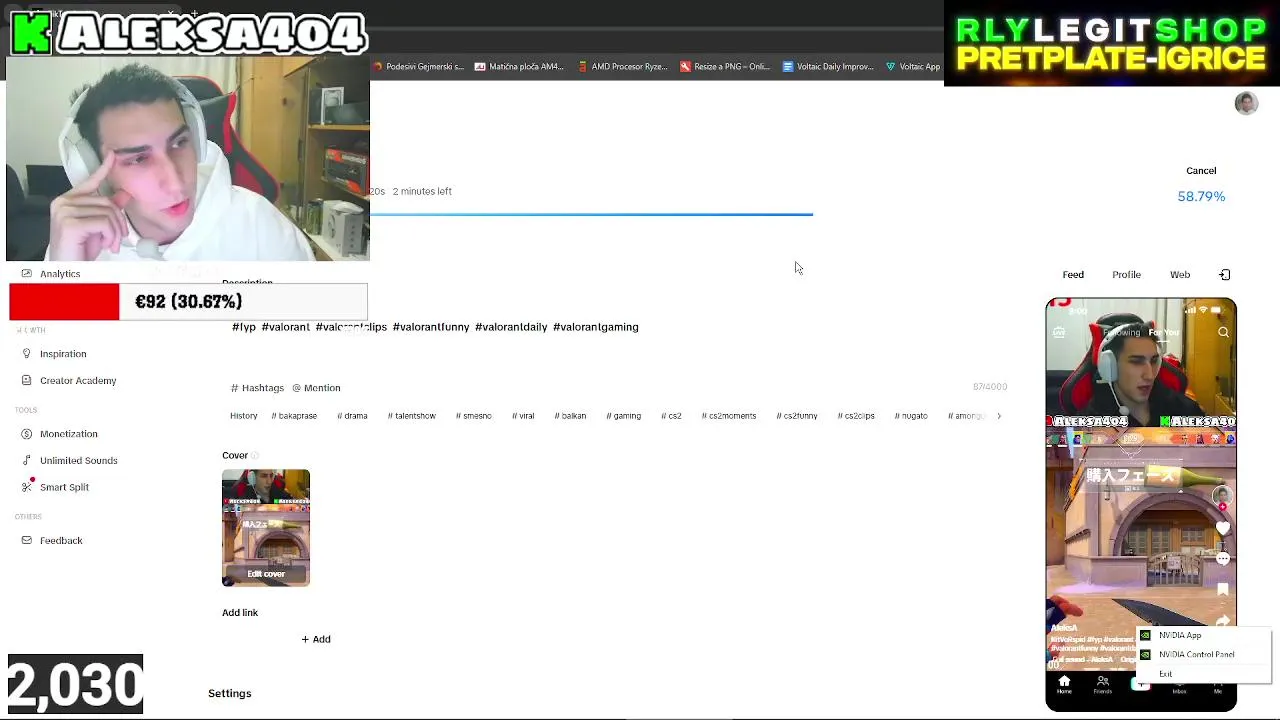Open the Creator Academy icon
The width and height of the screenshot is (1280, 720).
[27, 381]
